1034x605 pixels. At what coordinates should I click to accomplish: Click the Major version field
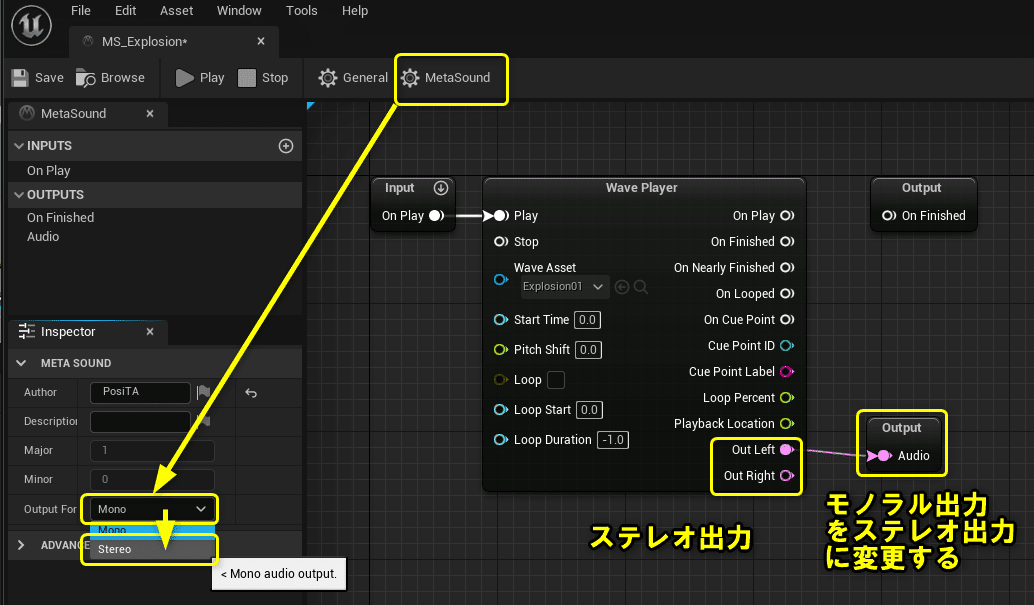pyautogui.click(x=152, y=450)
